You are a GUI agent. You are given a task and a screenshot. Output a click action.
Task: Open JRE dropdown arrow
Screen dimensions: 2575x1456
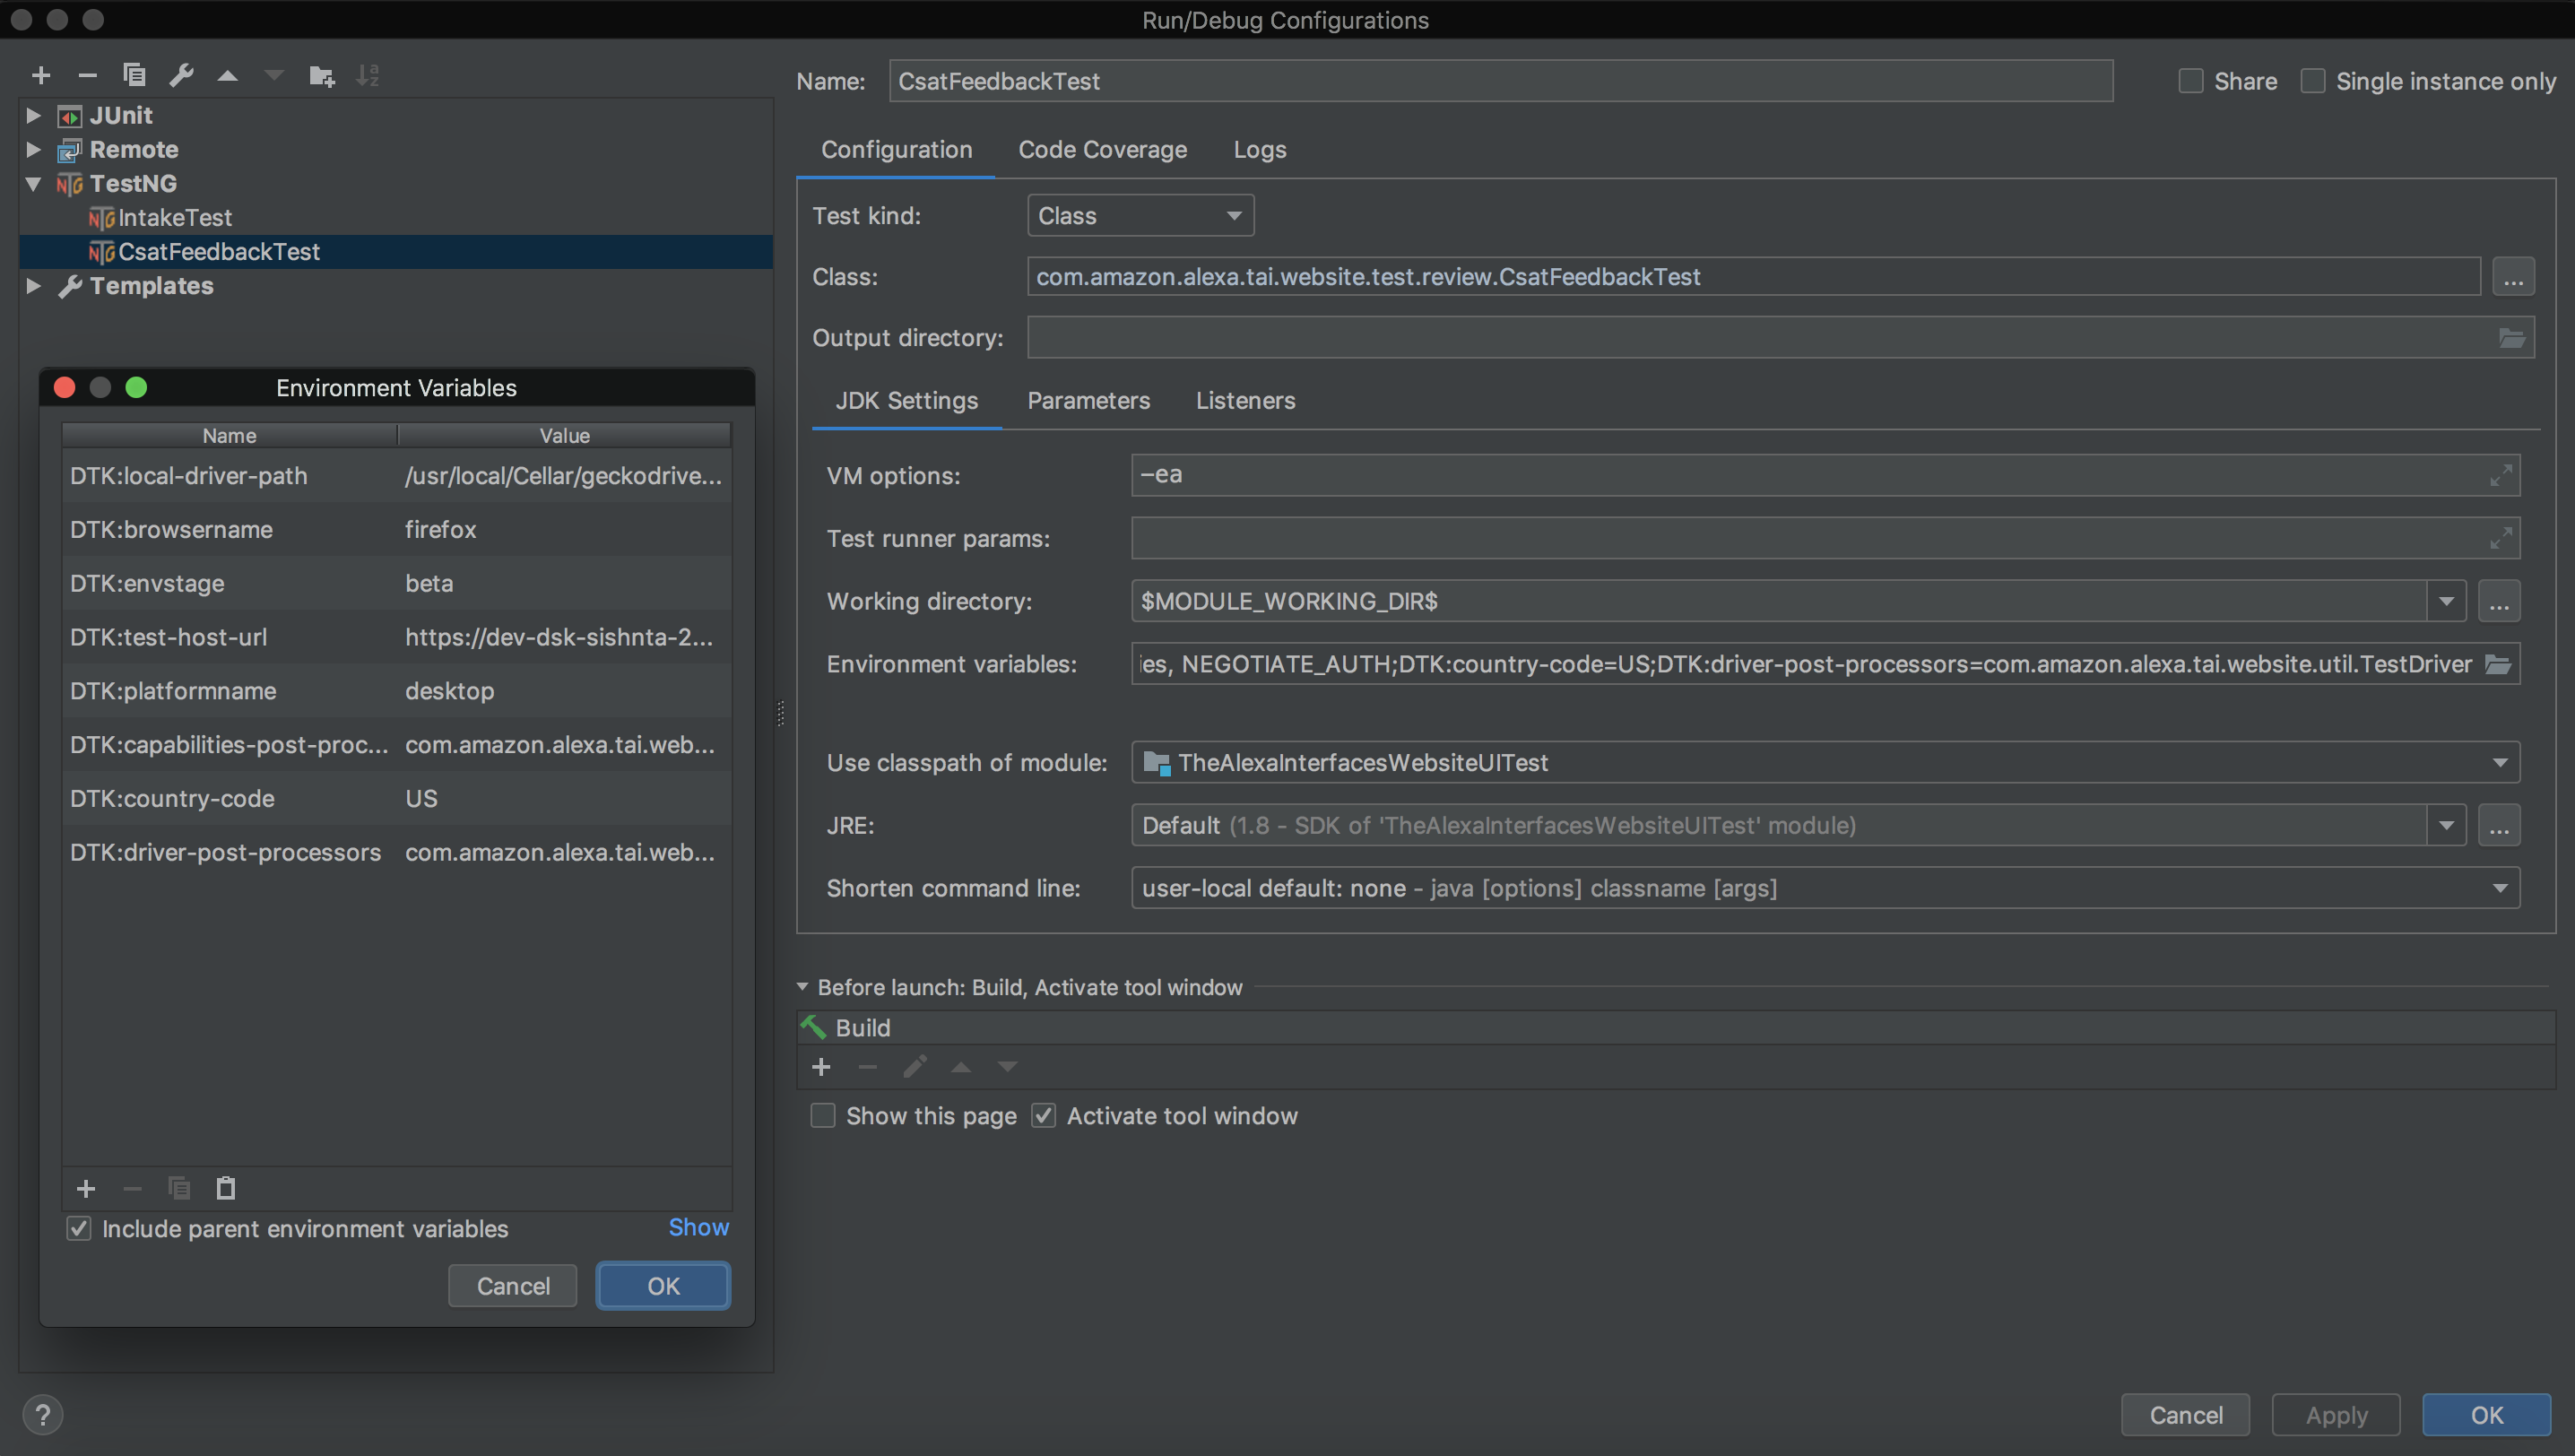point(2446,826)
